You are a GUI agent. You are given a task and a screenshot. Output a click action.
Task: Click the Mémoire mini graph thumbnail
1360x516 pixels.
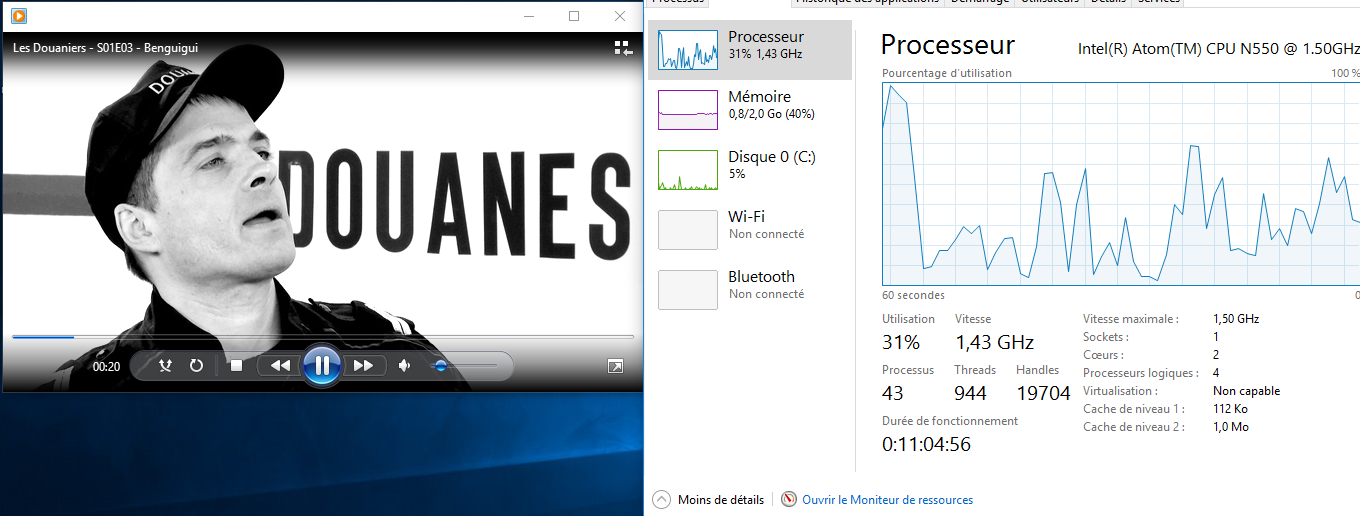tap(688, 110)
